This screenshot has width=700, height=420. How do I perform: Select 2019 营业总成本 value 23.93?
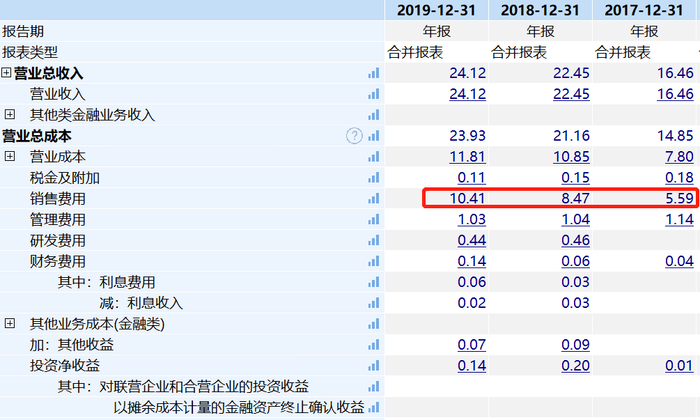point(467,136)
